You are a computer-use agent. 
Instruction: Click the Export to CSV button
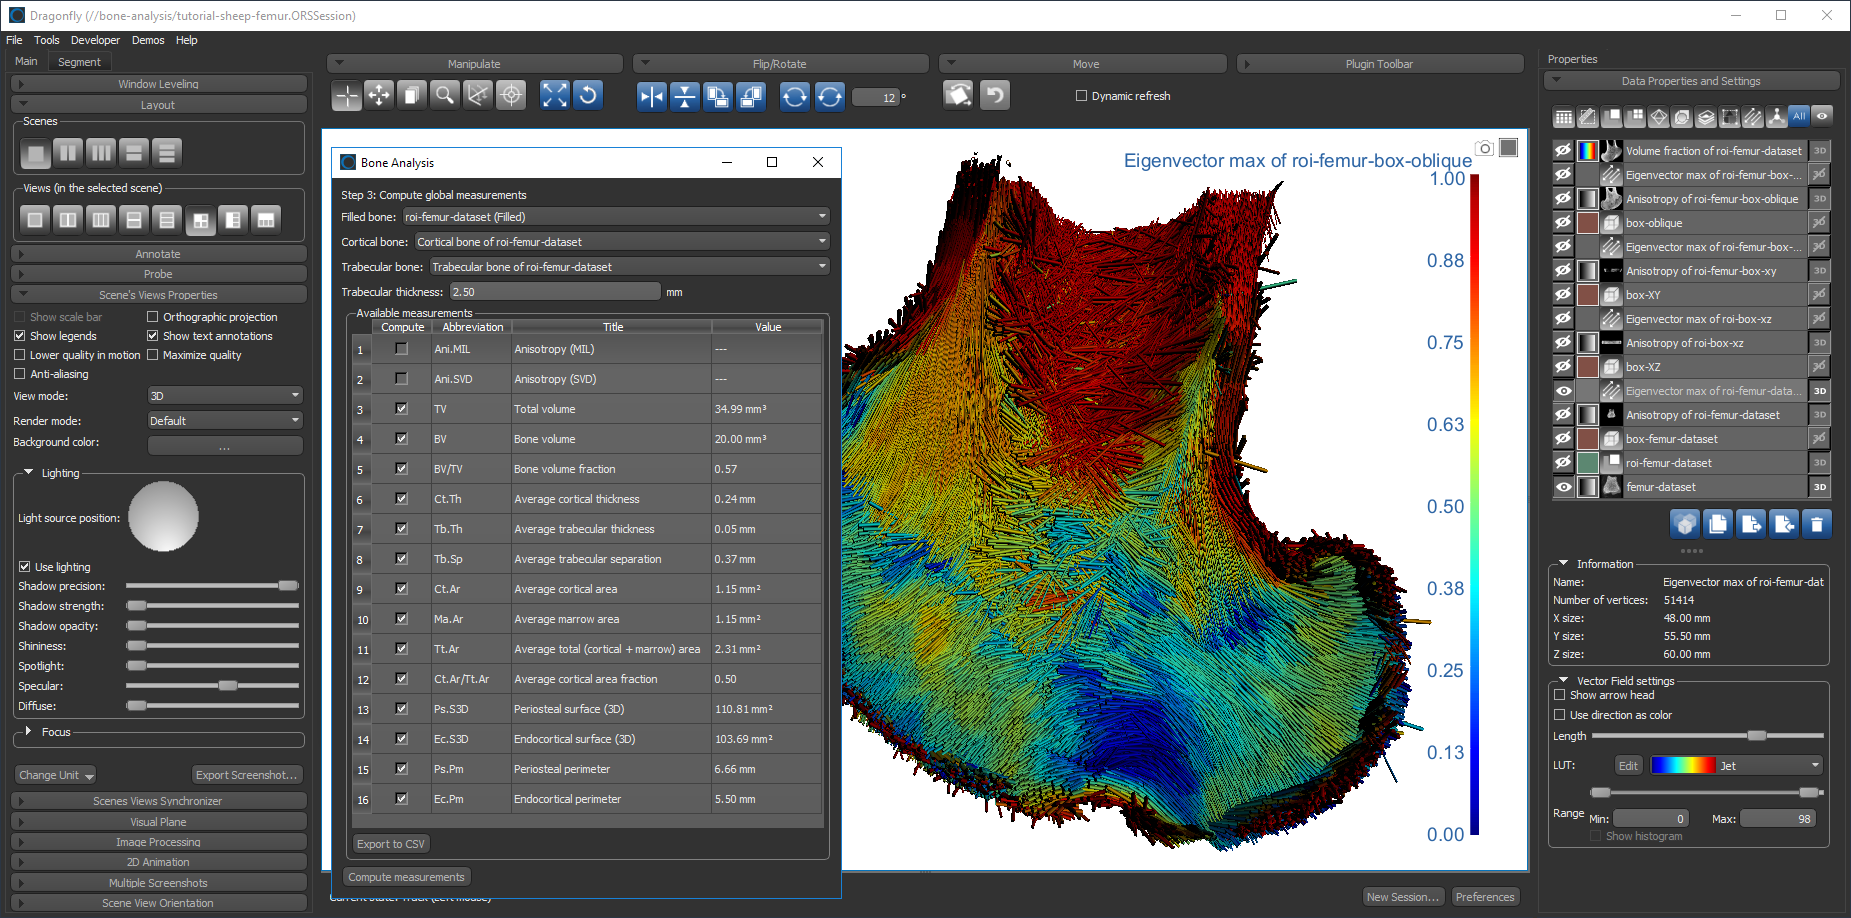(x=391, y=844)
